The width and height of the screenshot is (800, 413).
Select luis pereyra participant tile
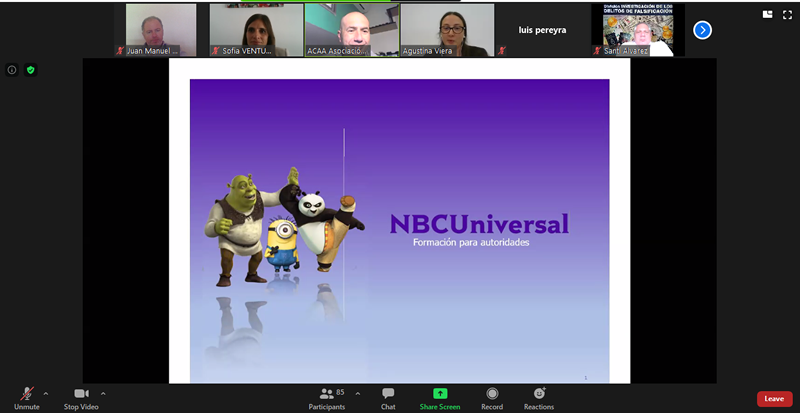[x=542, y=30]
